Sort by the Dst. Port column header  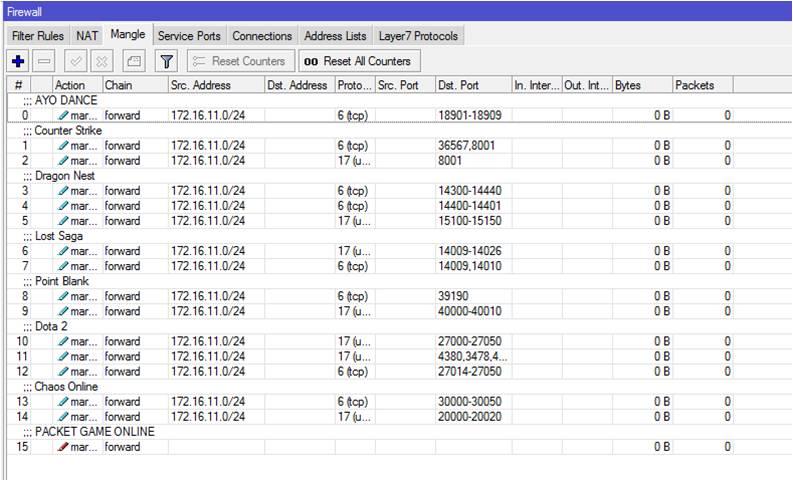tap(473, 85)
